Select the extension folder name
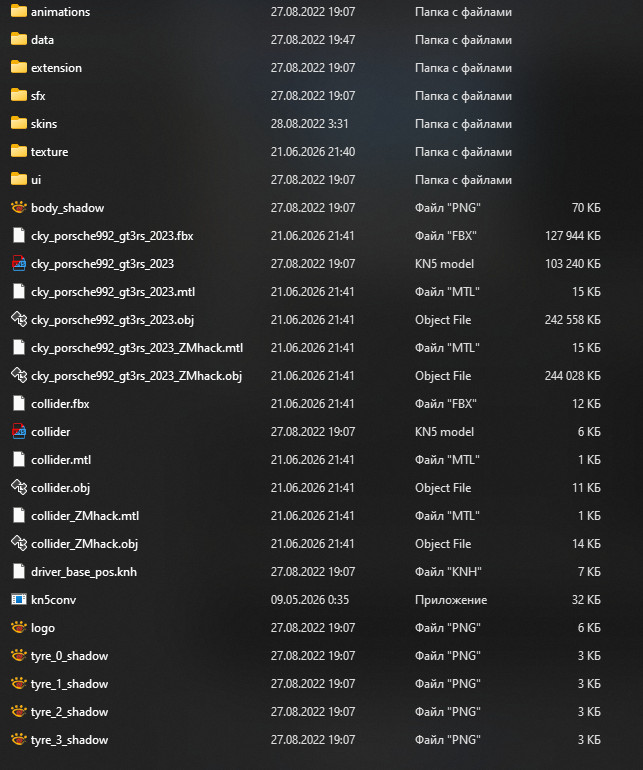This screenshot has height=770, width=643. [56, 68]
